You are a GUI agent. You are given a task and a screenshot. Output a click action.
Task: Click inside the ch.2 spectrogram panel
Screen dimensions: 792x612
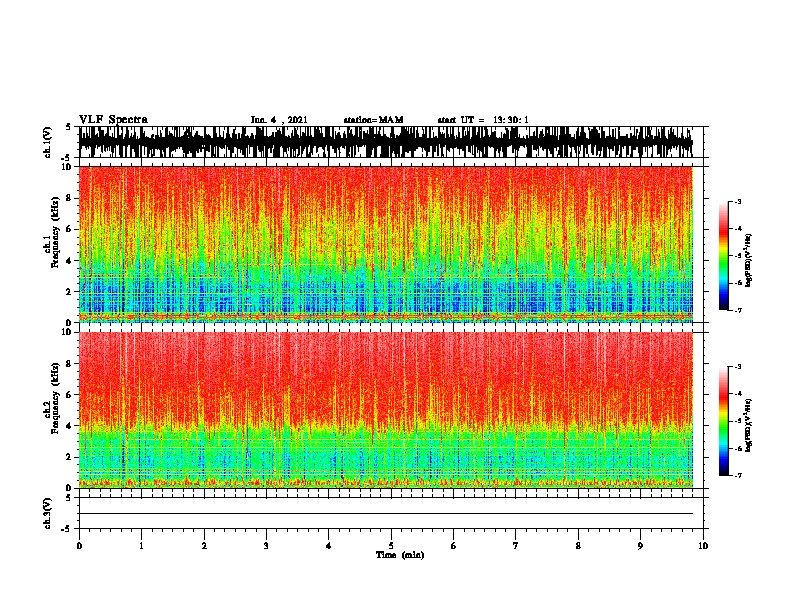coord(386,410)
